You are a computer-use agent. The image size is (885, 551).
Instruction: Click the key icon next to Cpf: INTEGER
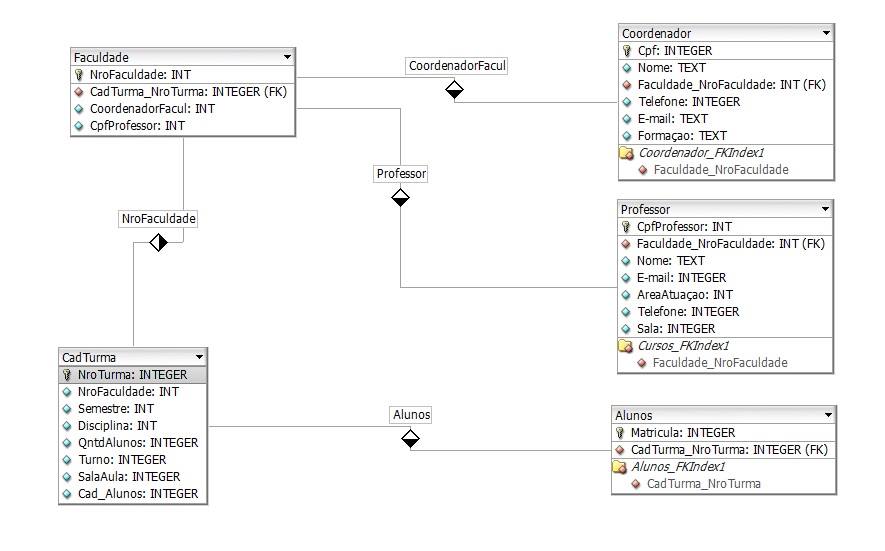[627, 51]
